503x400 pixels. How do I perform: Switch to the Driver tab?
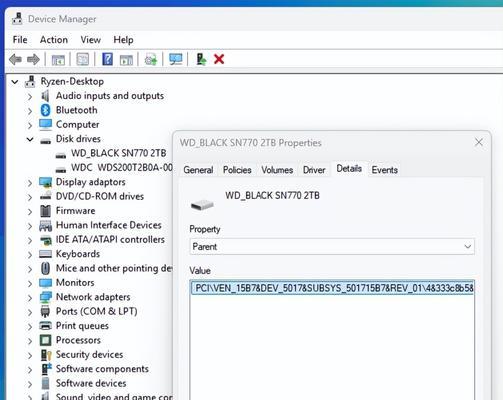click(x=314, y=170)
